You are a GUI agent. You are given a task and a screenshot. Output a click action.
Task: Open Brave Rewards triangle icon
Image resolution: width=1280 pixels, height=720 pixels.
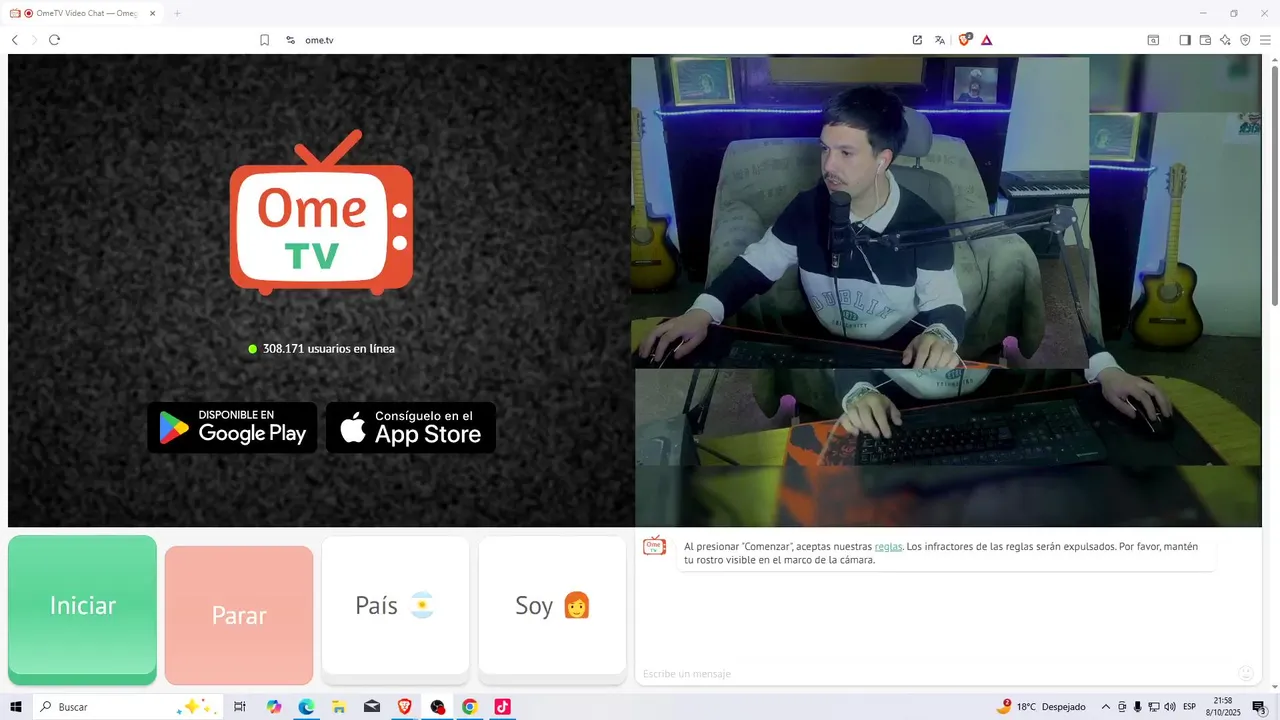(987, 40)
